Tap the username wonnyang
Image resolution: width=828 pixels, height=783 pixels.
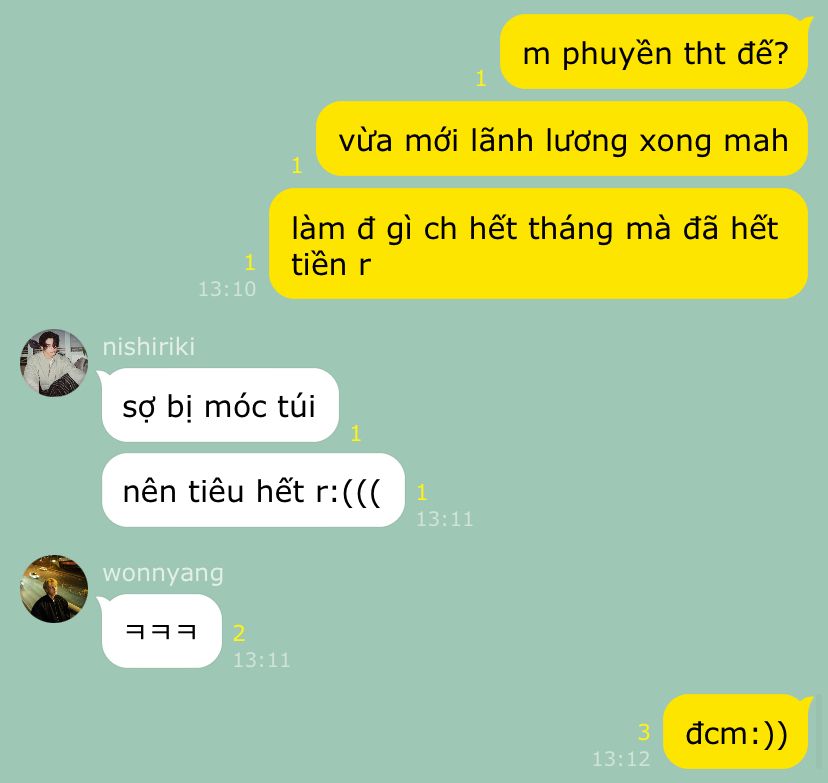click(163, 573)
